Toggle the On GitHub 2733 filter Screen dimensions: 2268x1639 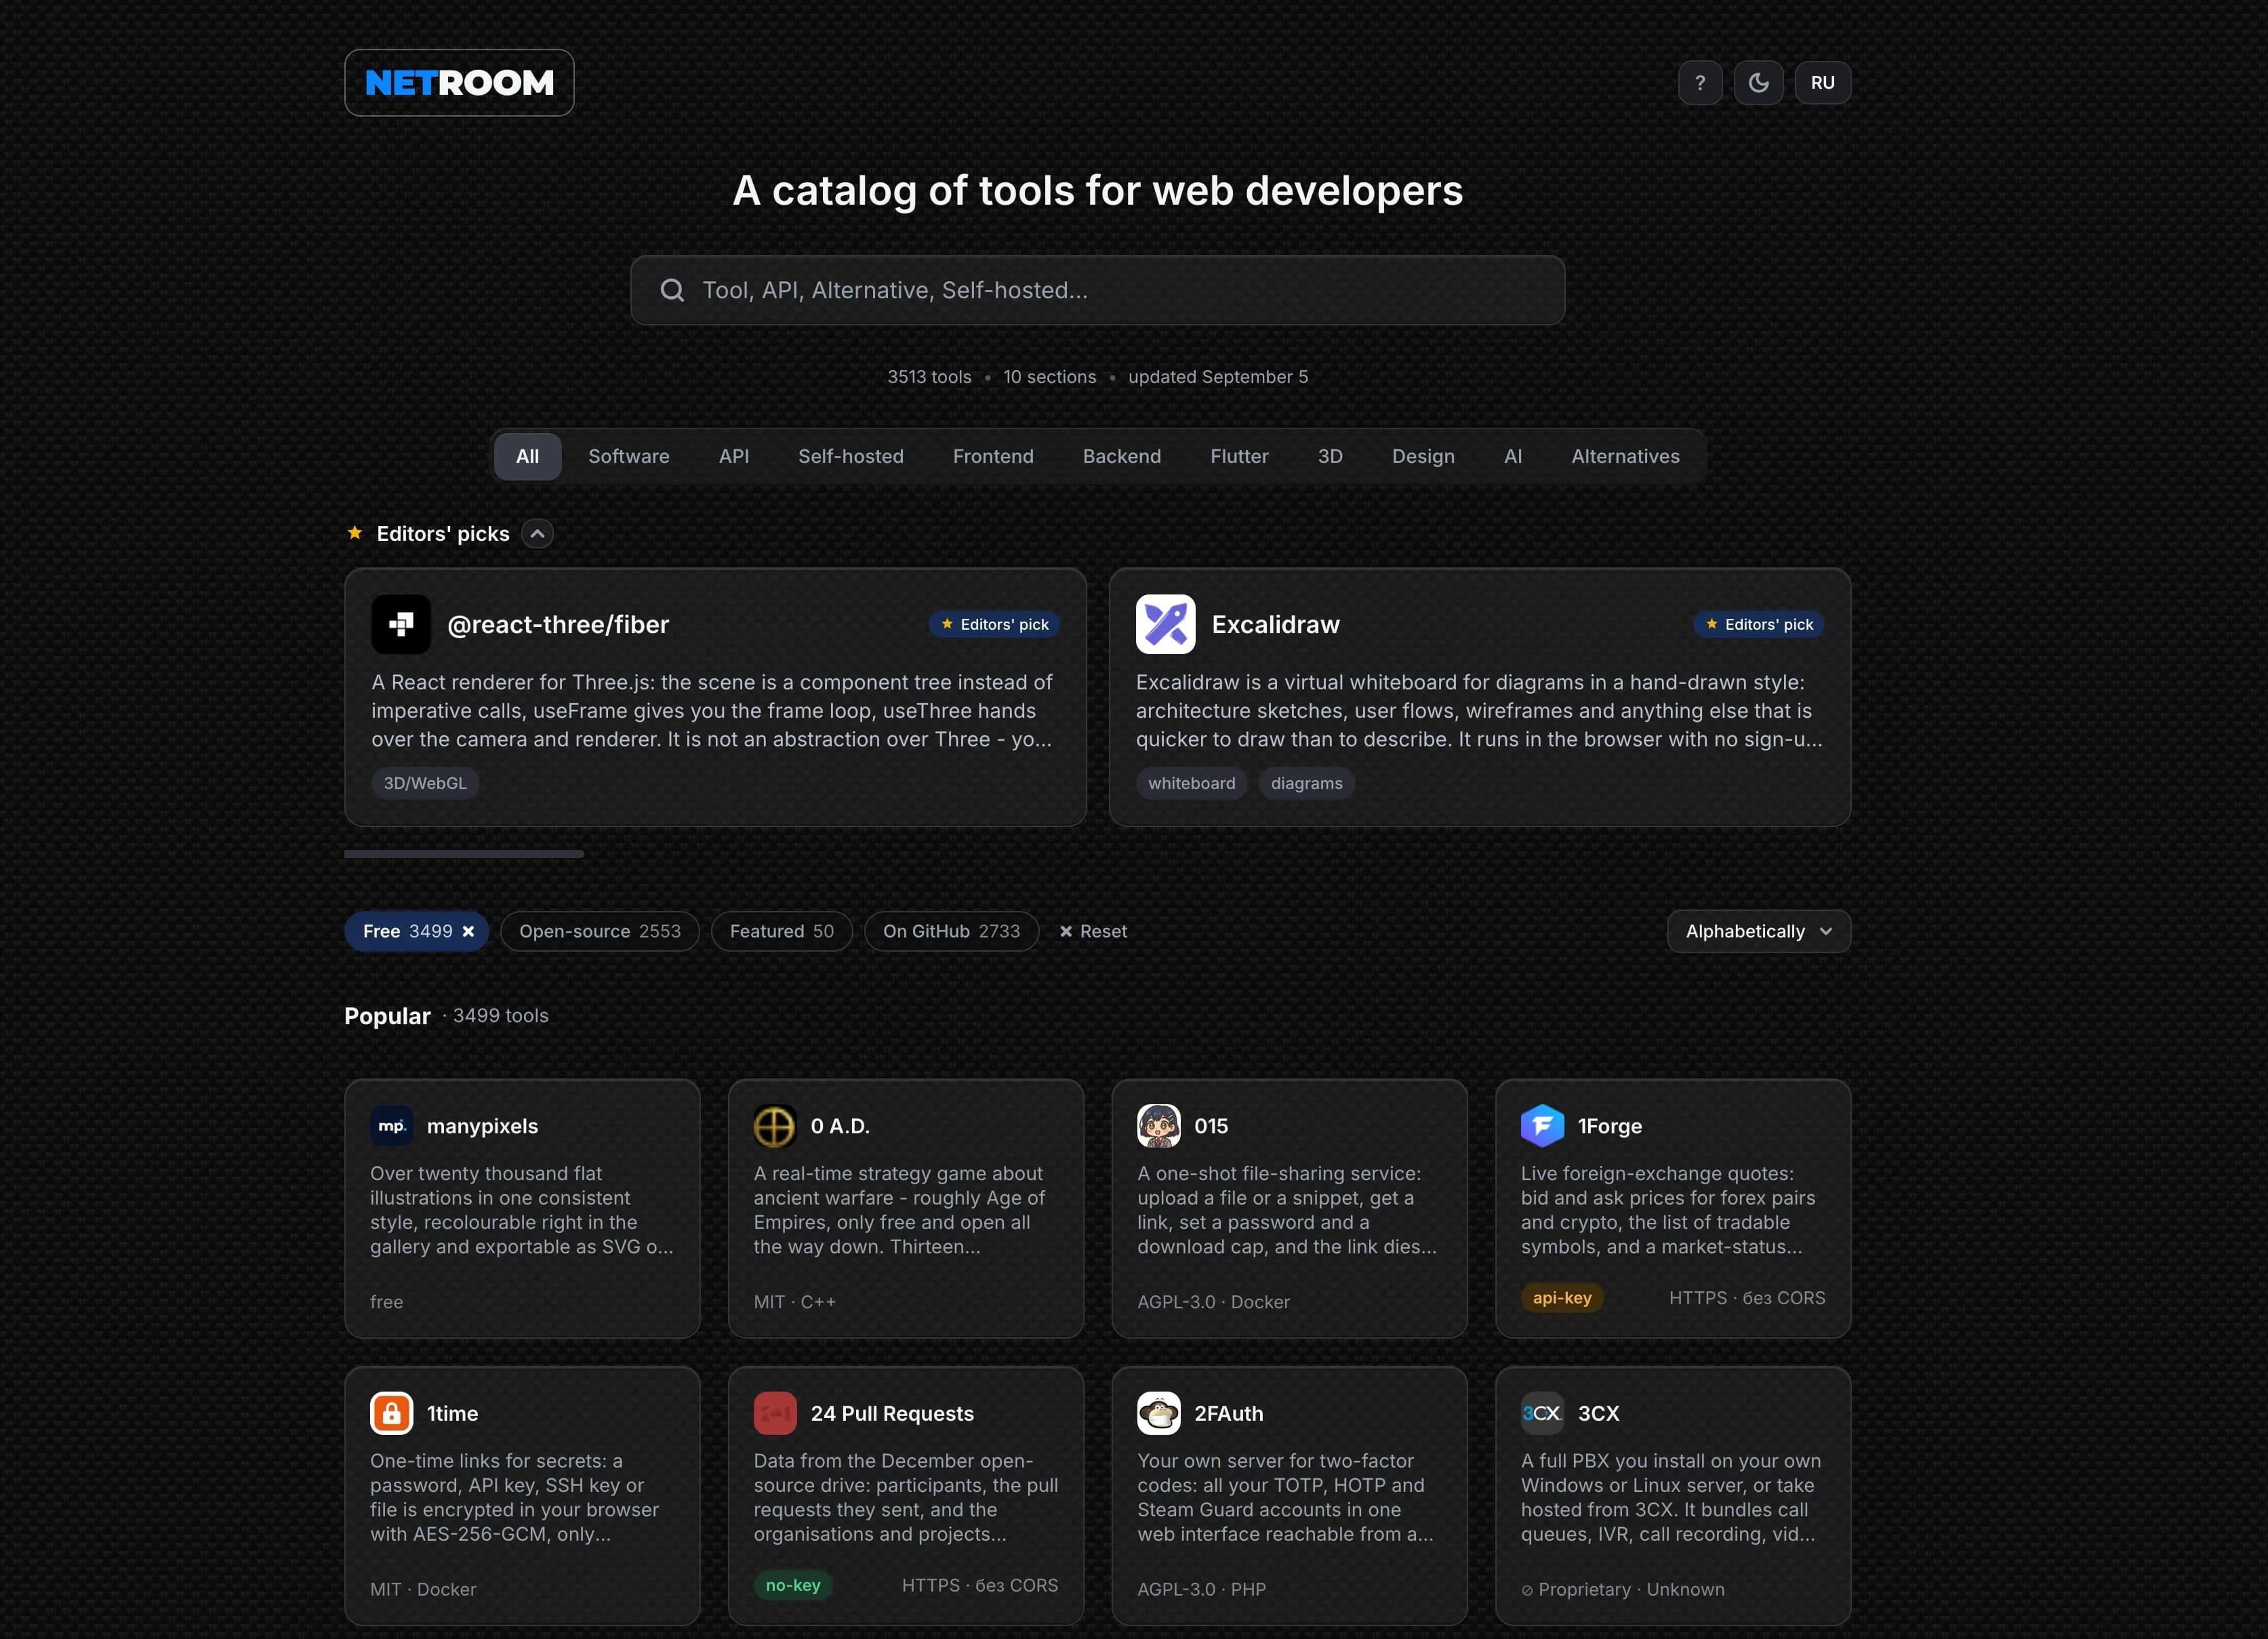coord(951,931)
